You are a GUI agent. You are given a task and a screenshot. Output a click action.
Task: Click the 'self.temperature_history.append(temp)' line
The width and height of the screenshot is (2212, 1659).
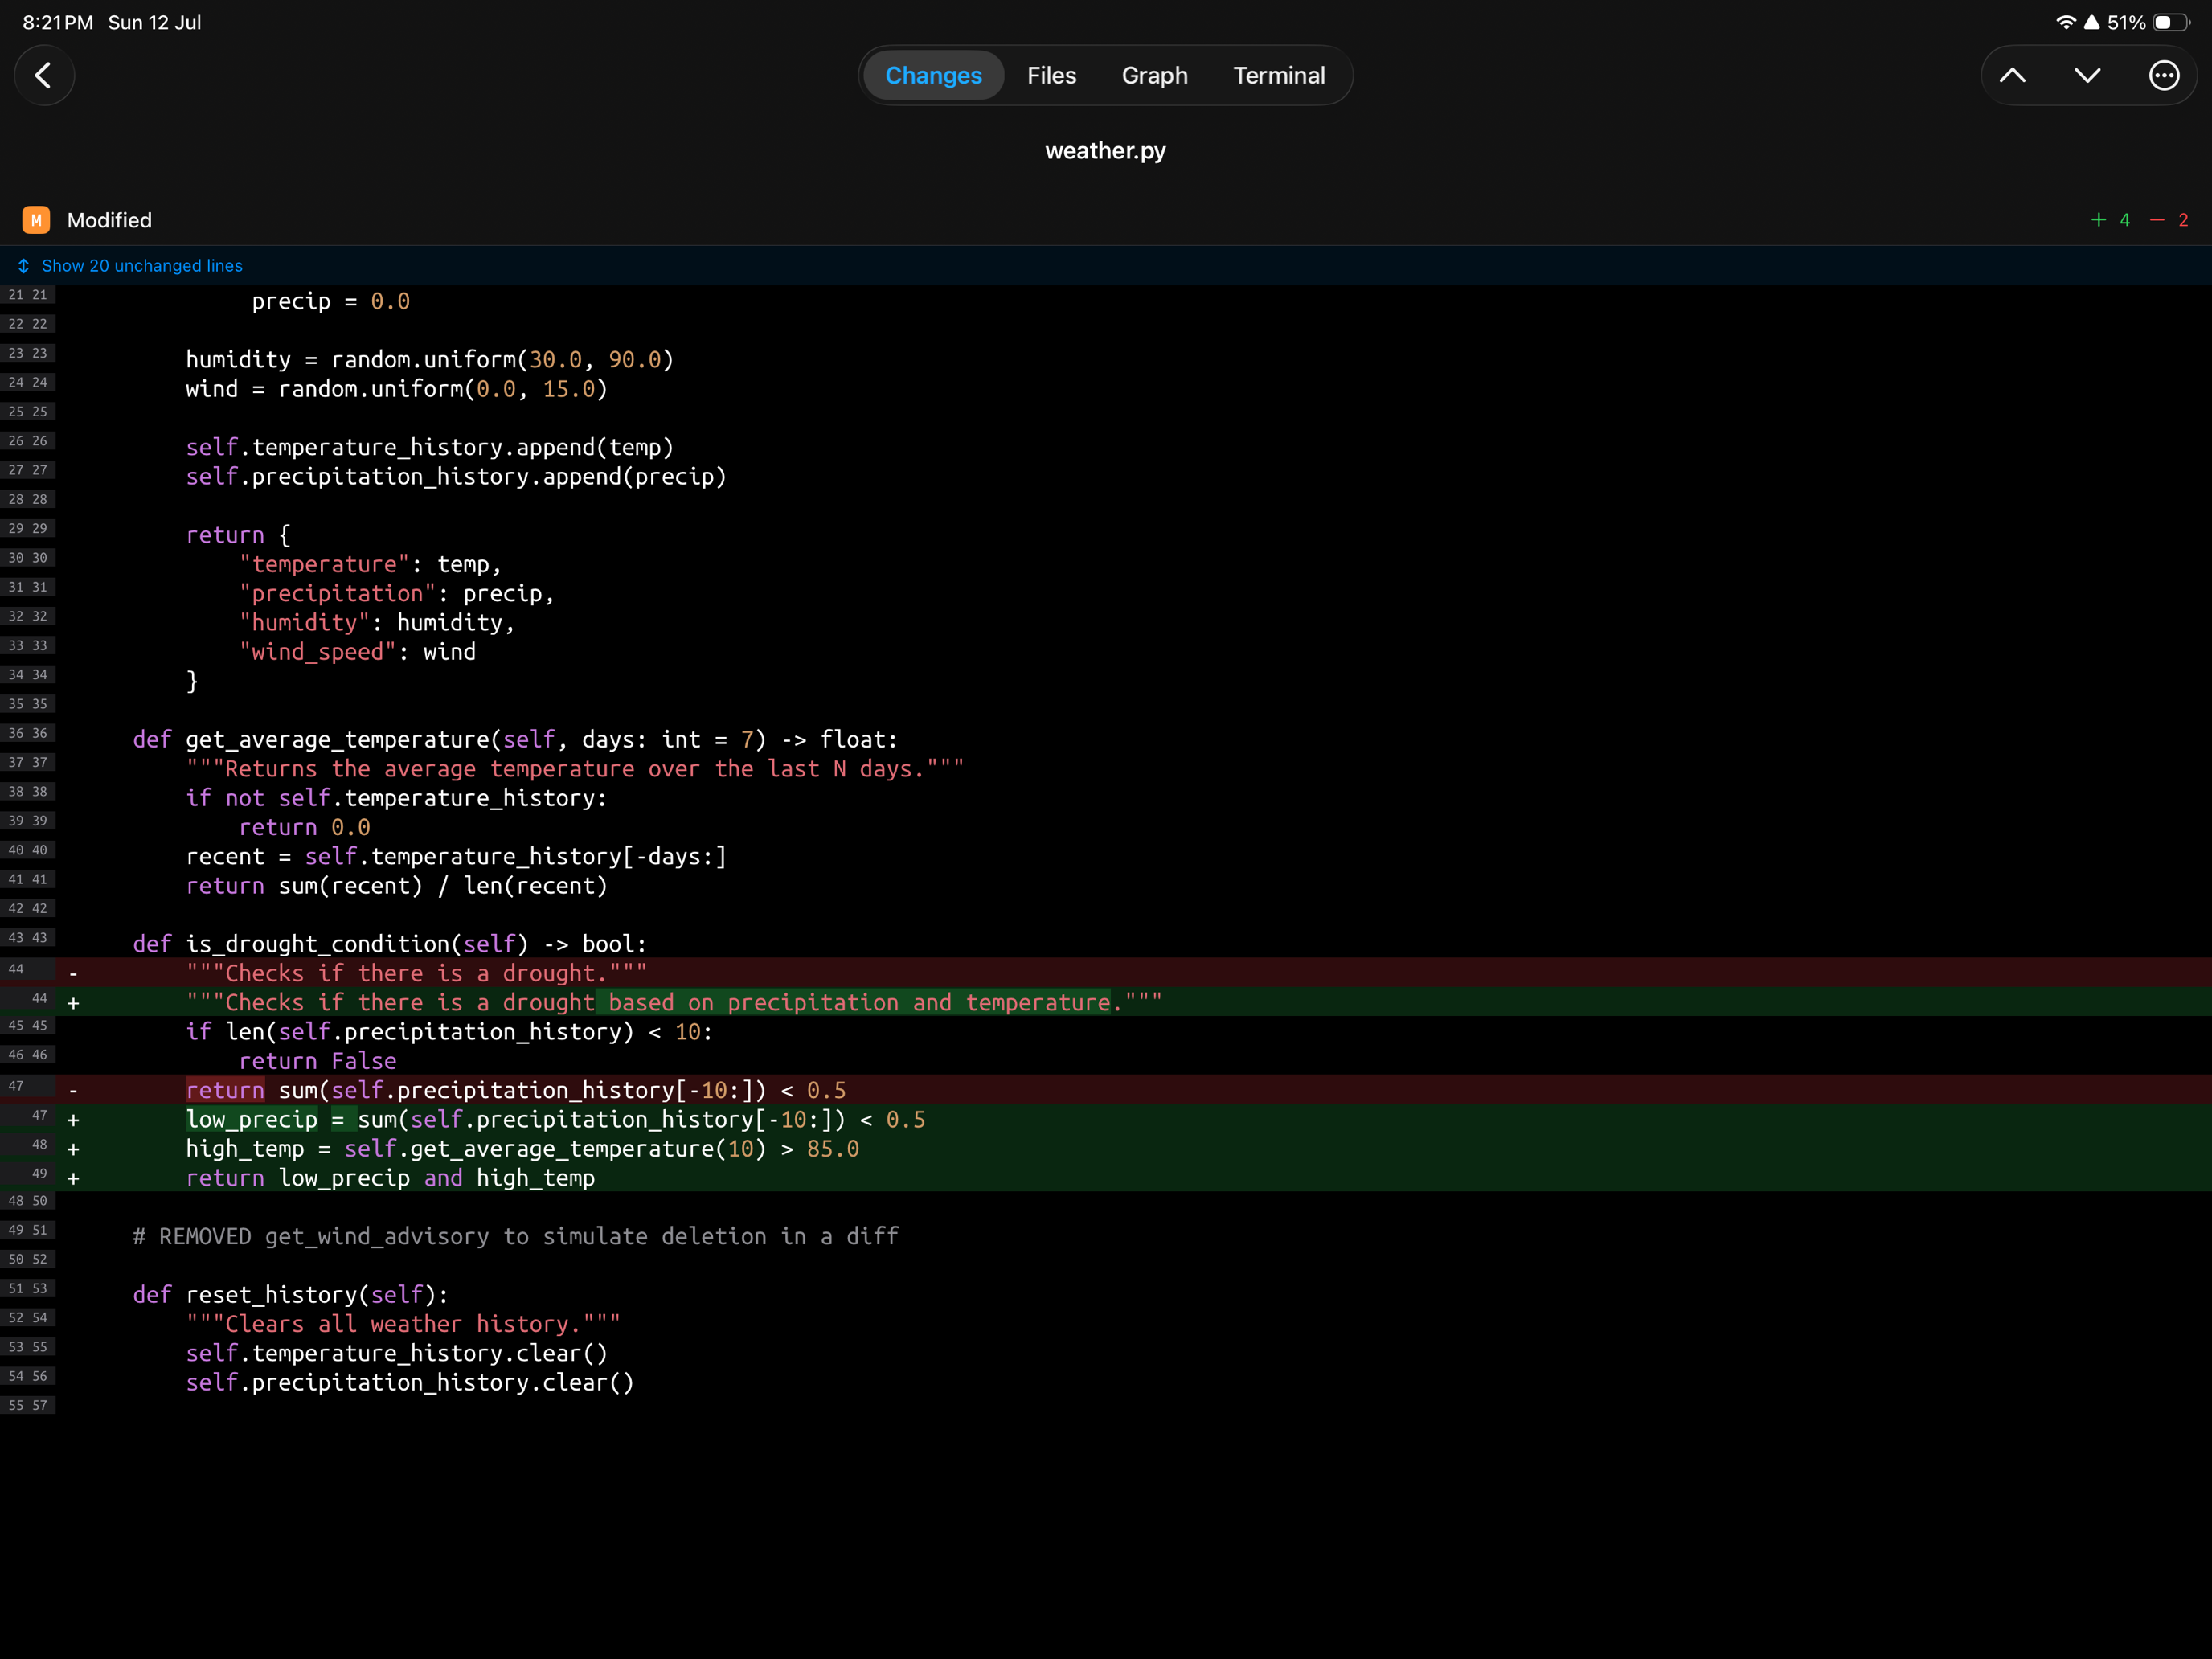pyautogui.click(x=429, y=447)
